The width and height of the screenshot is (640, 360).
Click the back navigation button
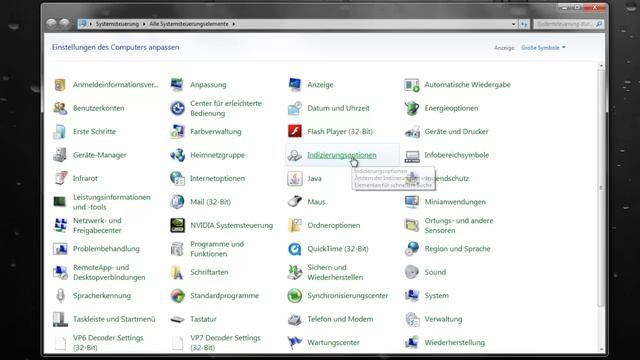point(51,23)
